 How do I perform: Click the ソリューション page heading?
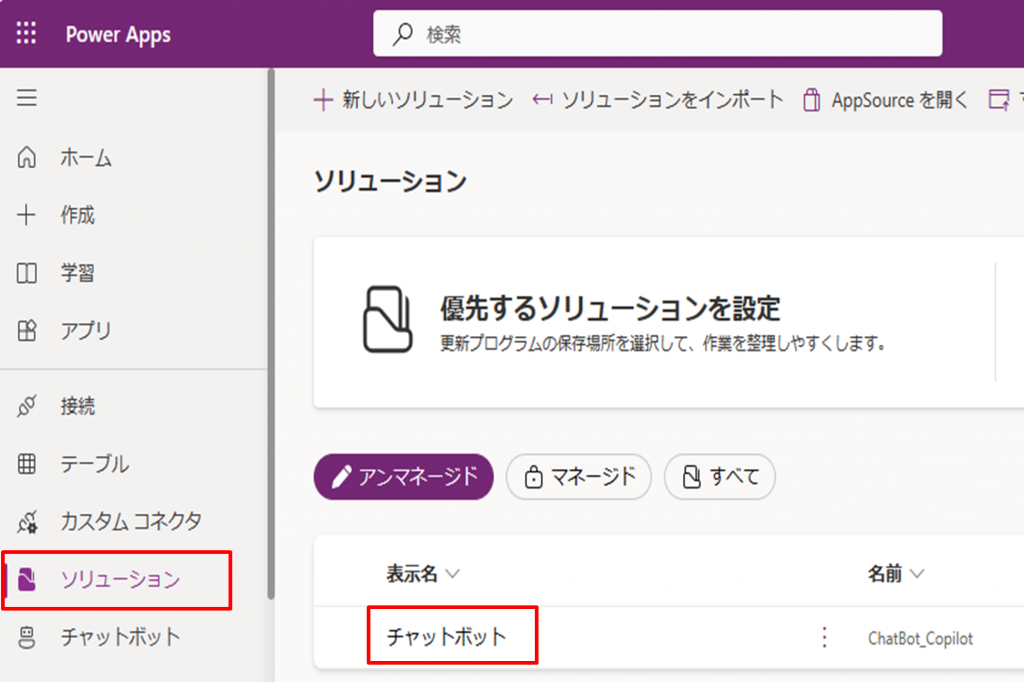391,181
